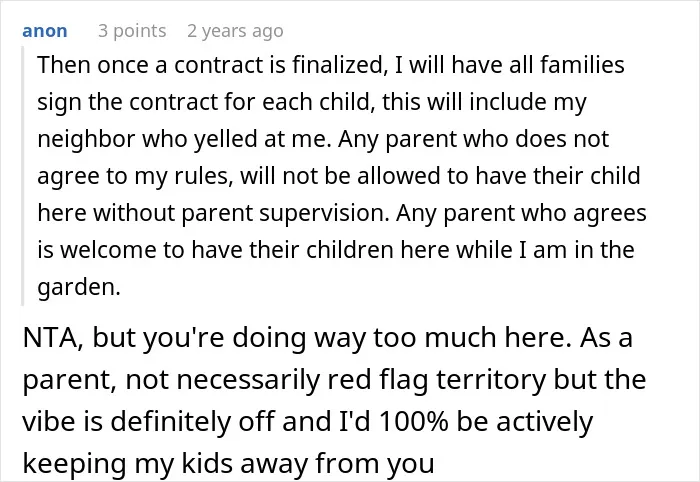Screen dimensions: 700x482
Task: Open the anon username profile link
Action: pos(45,31)
